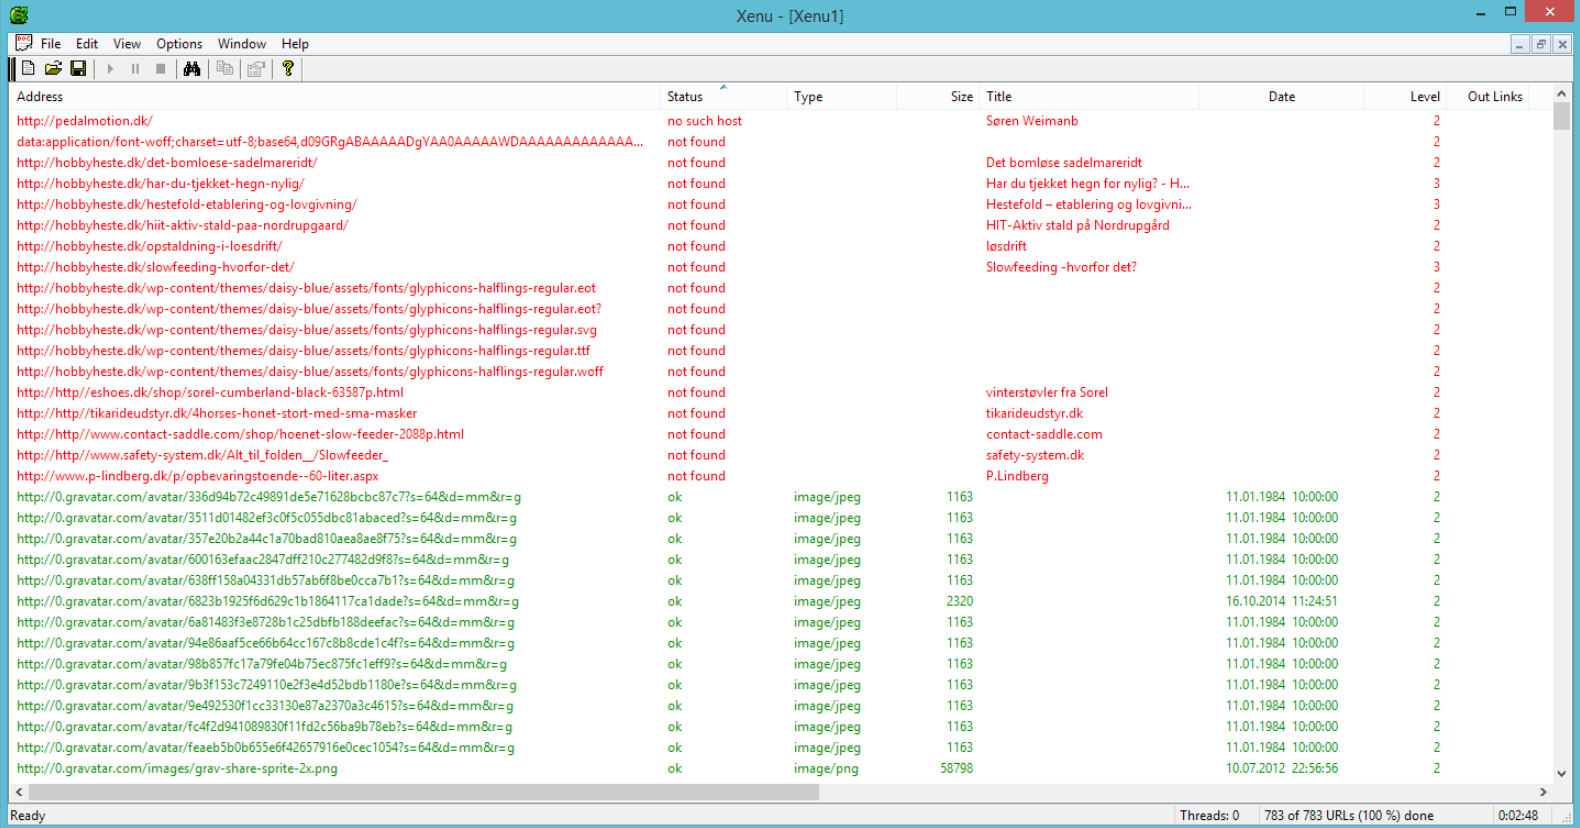
Task: Select the tikarideudstyr.dk 4horses-honet URL
Action: point(217,414)
